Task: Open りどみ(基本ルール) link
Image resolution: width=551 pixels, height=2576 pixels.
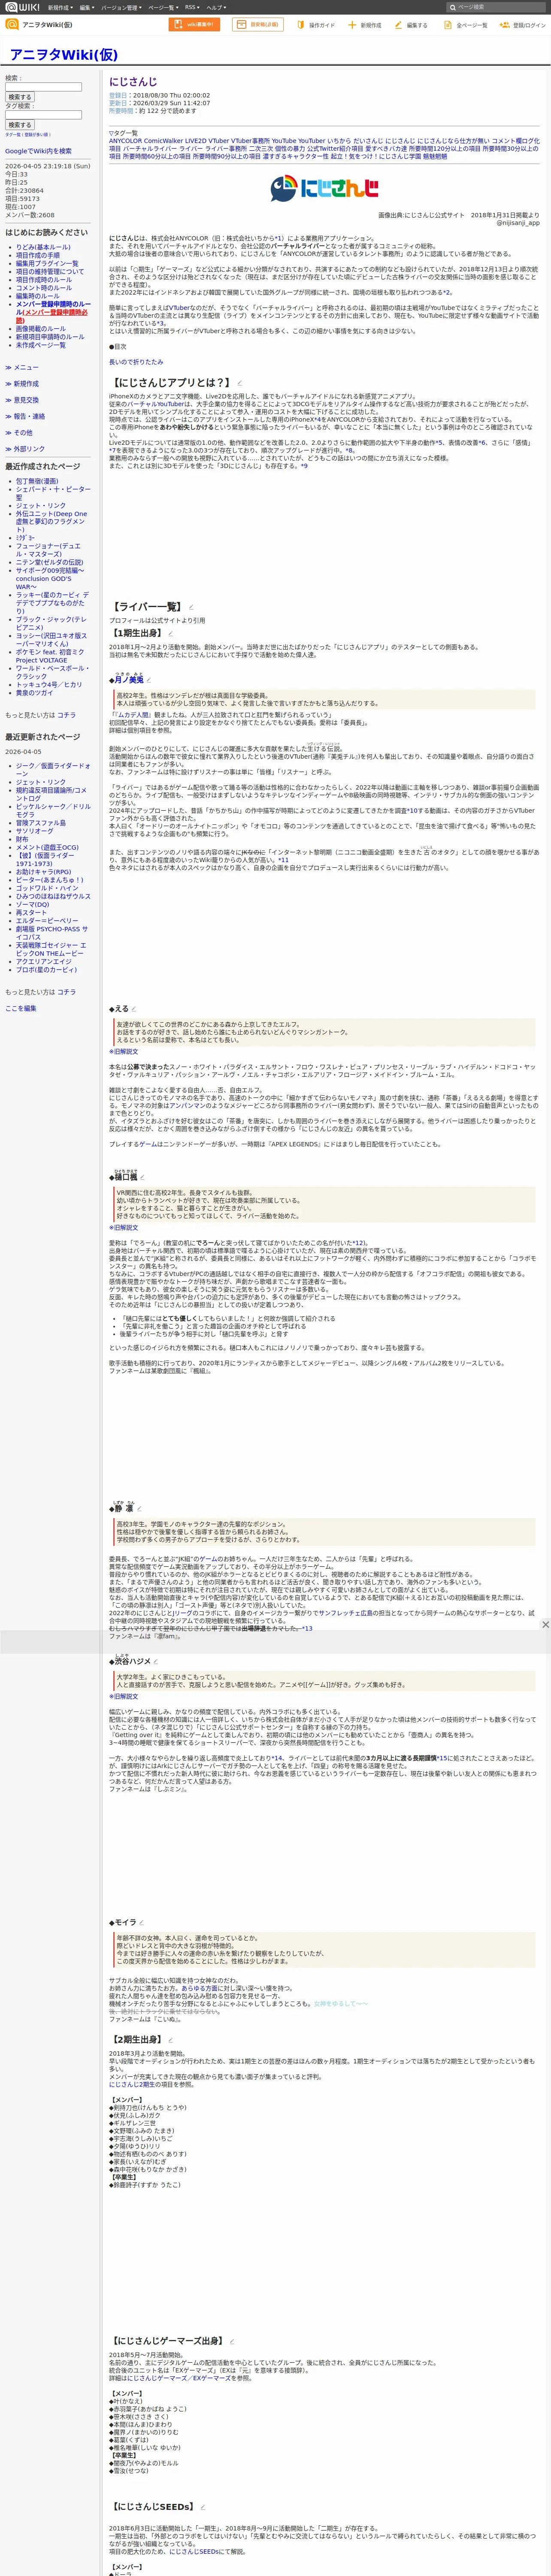Action: coord(43,247)
